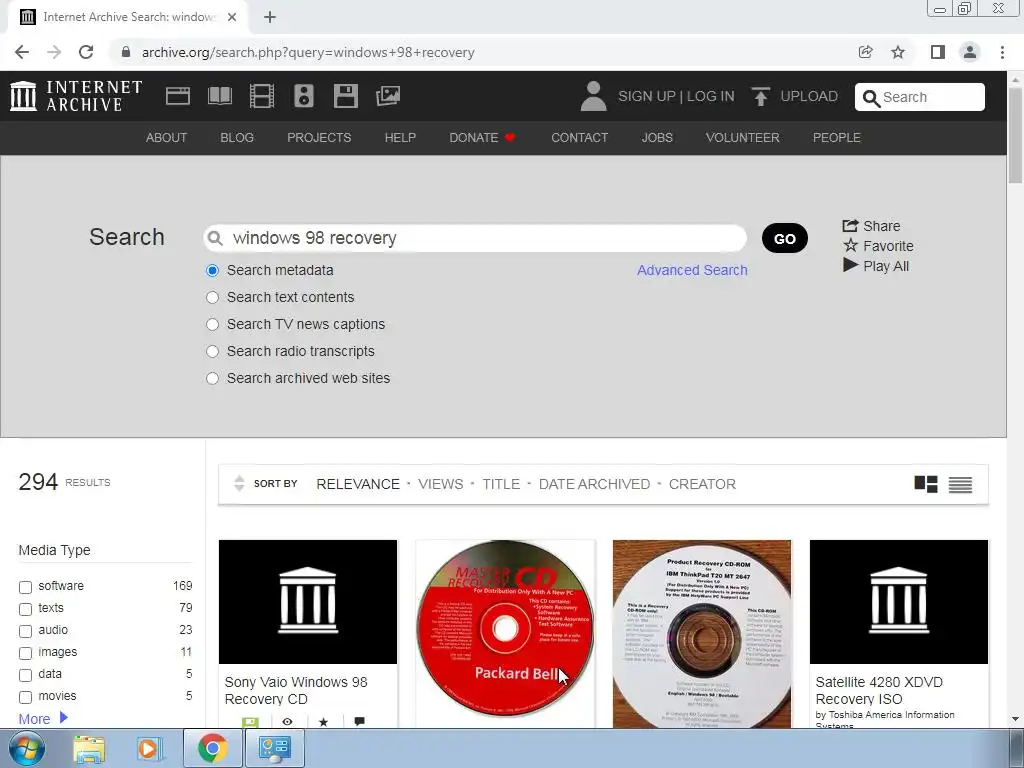This screenshot has height=768, width=1024.
Task: Open the BLOG menu item
Action: pos(237,138)
